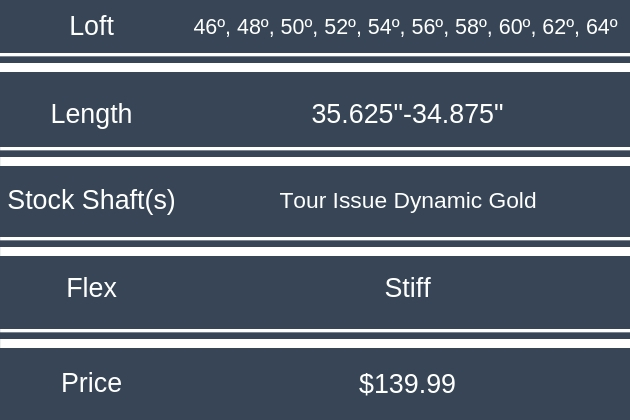Select the Stiff flex value
This screenshot has width=630, height=420.
[x=407, y=288]
